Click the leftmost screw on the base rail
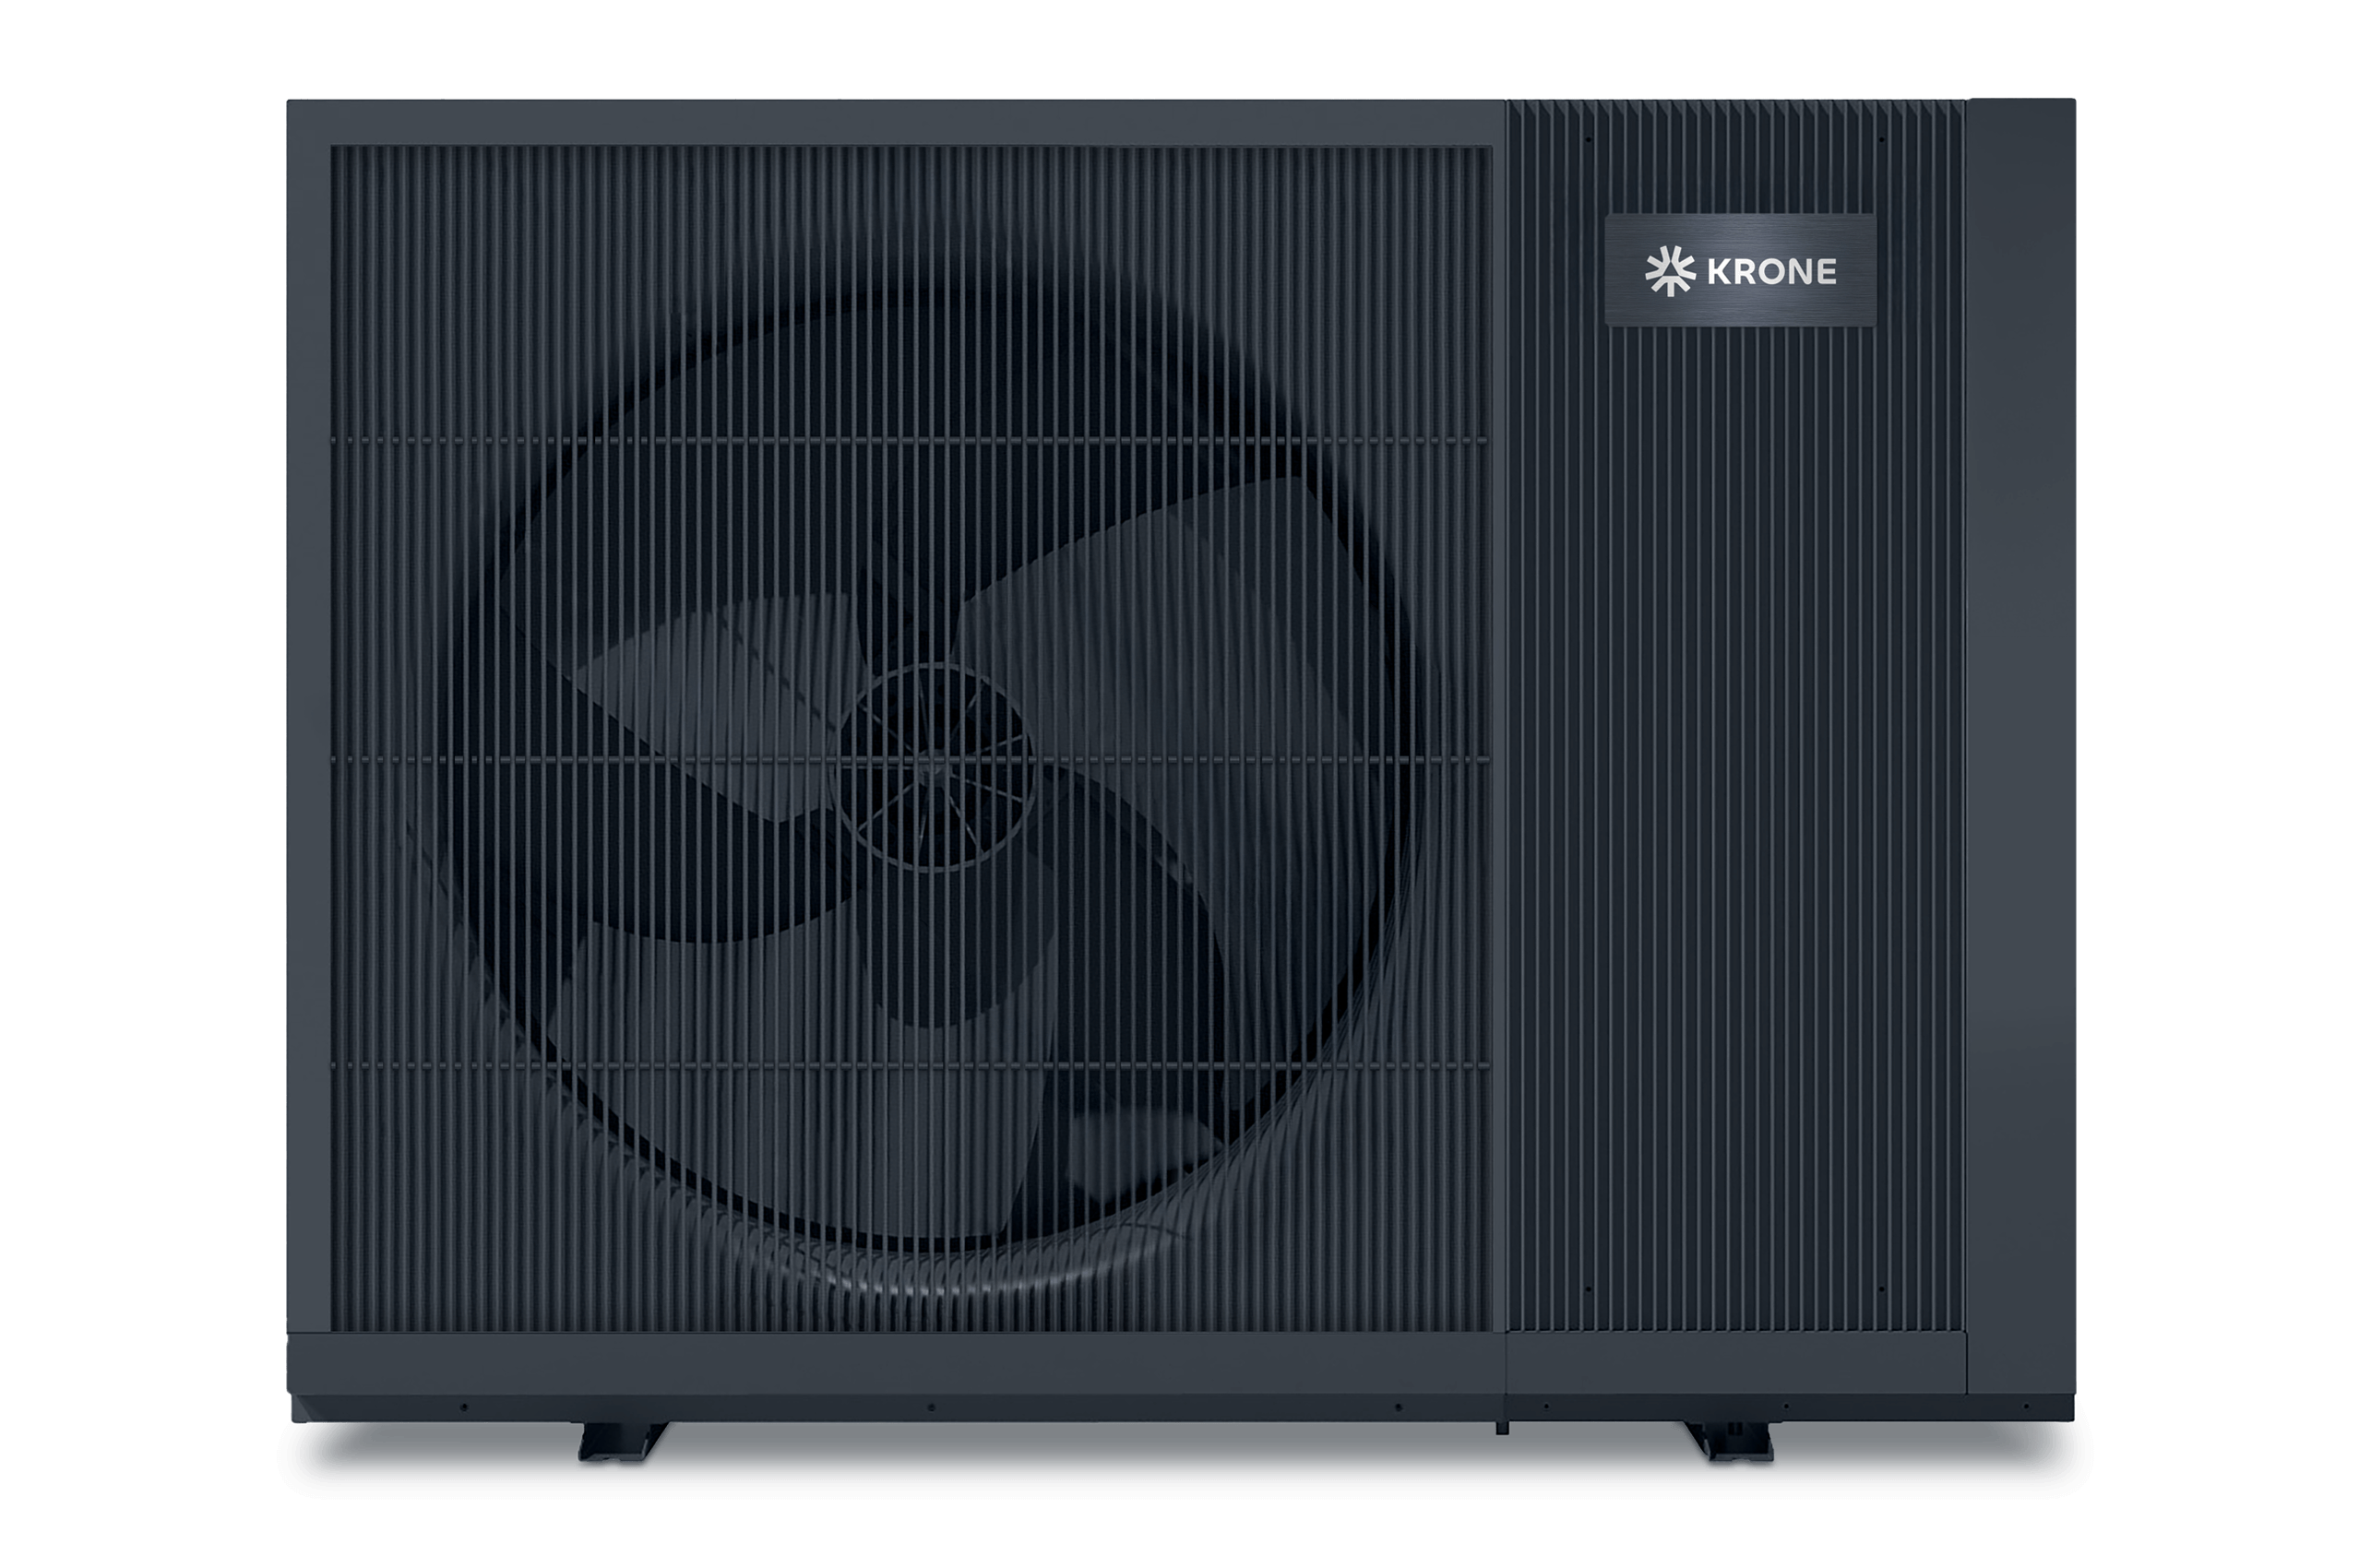Viewport: 2371px width, 1568px height. [463, 1407]
